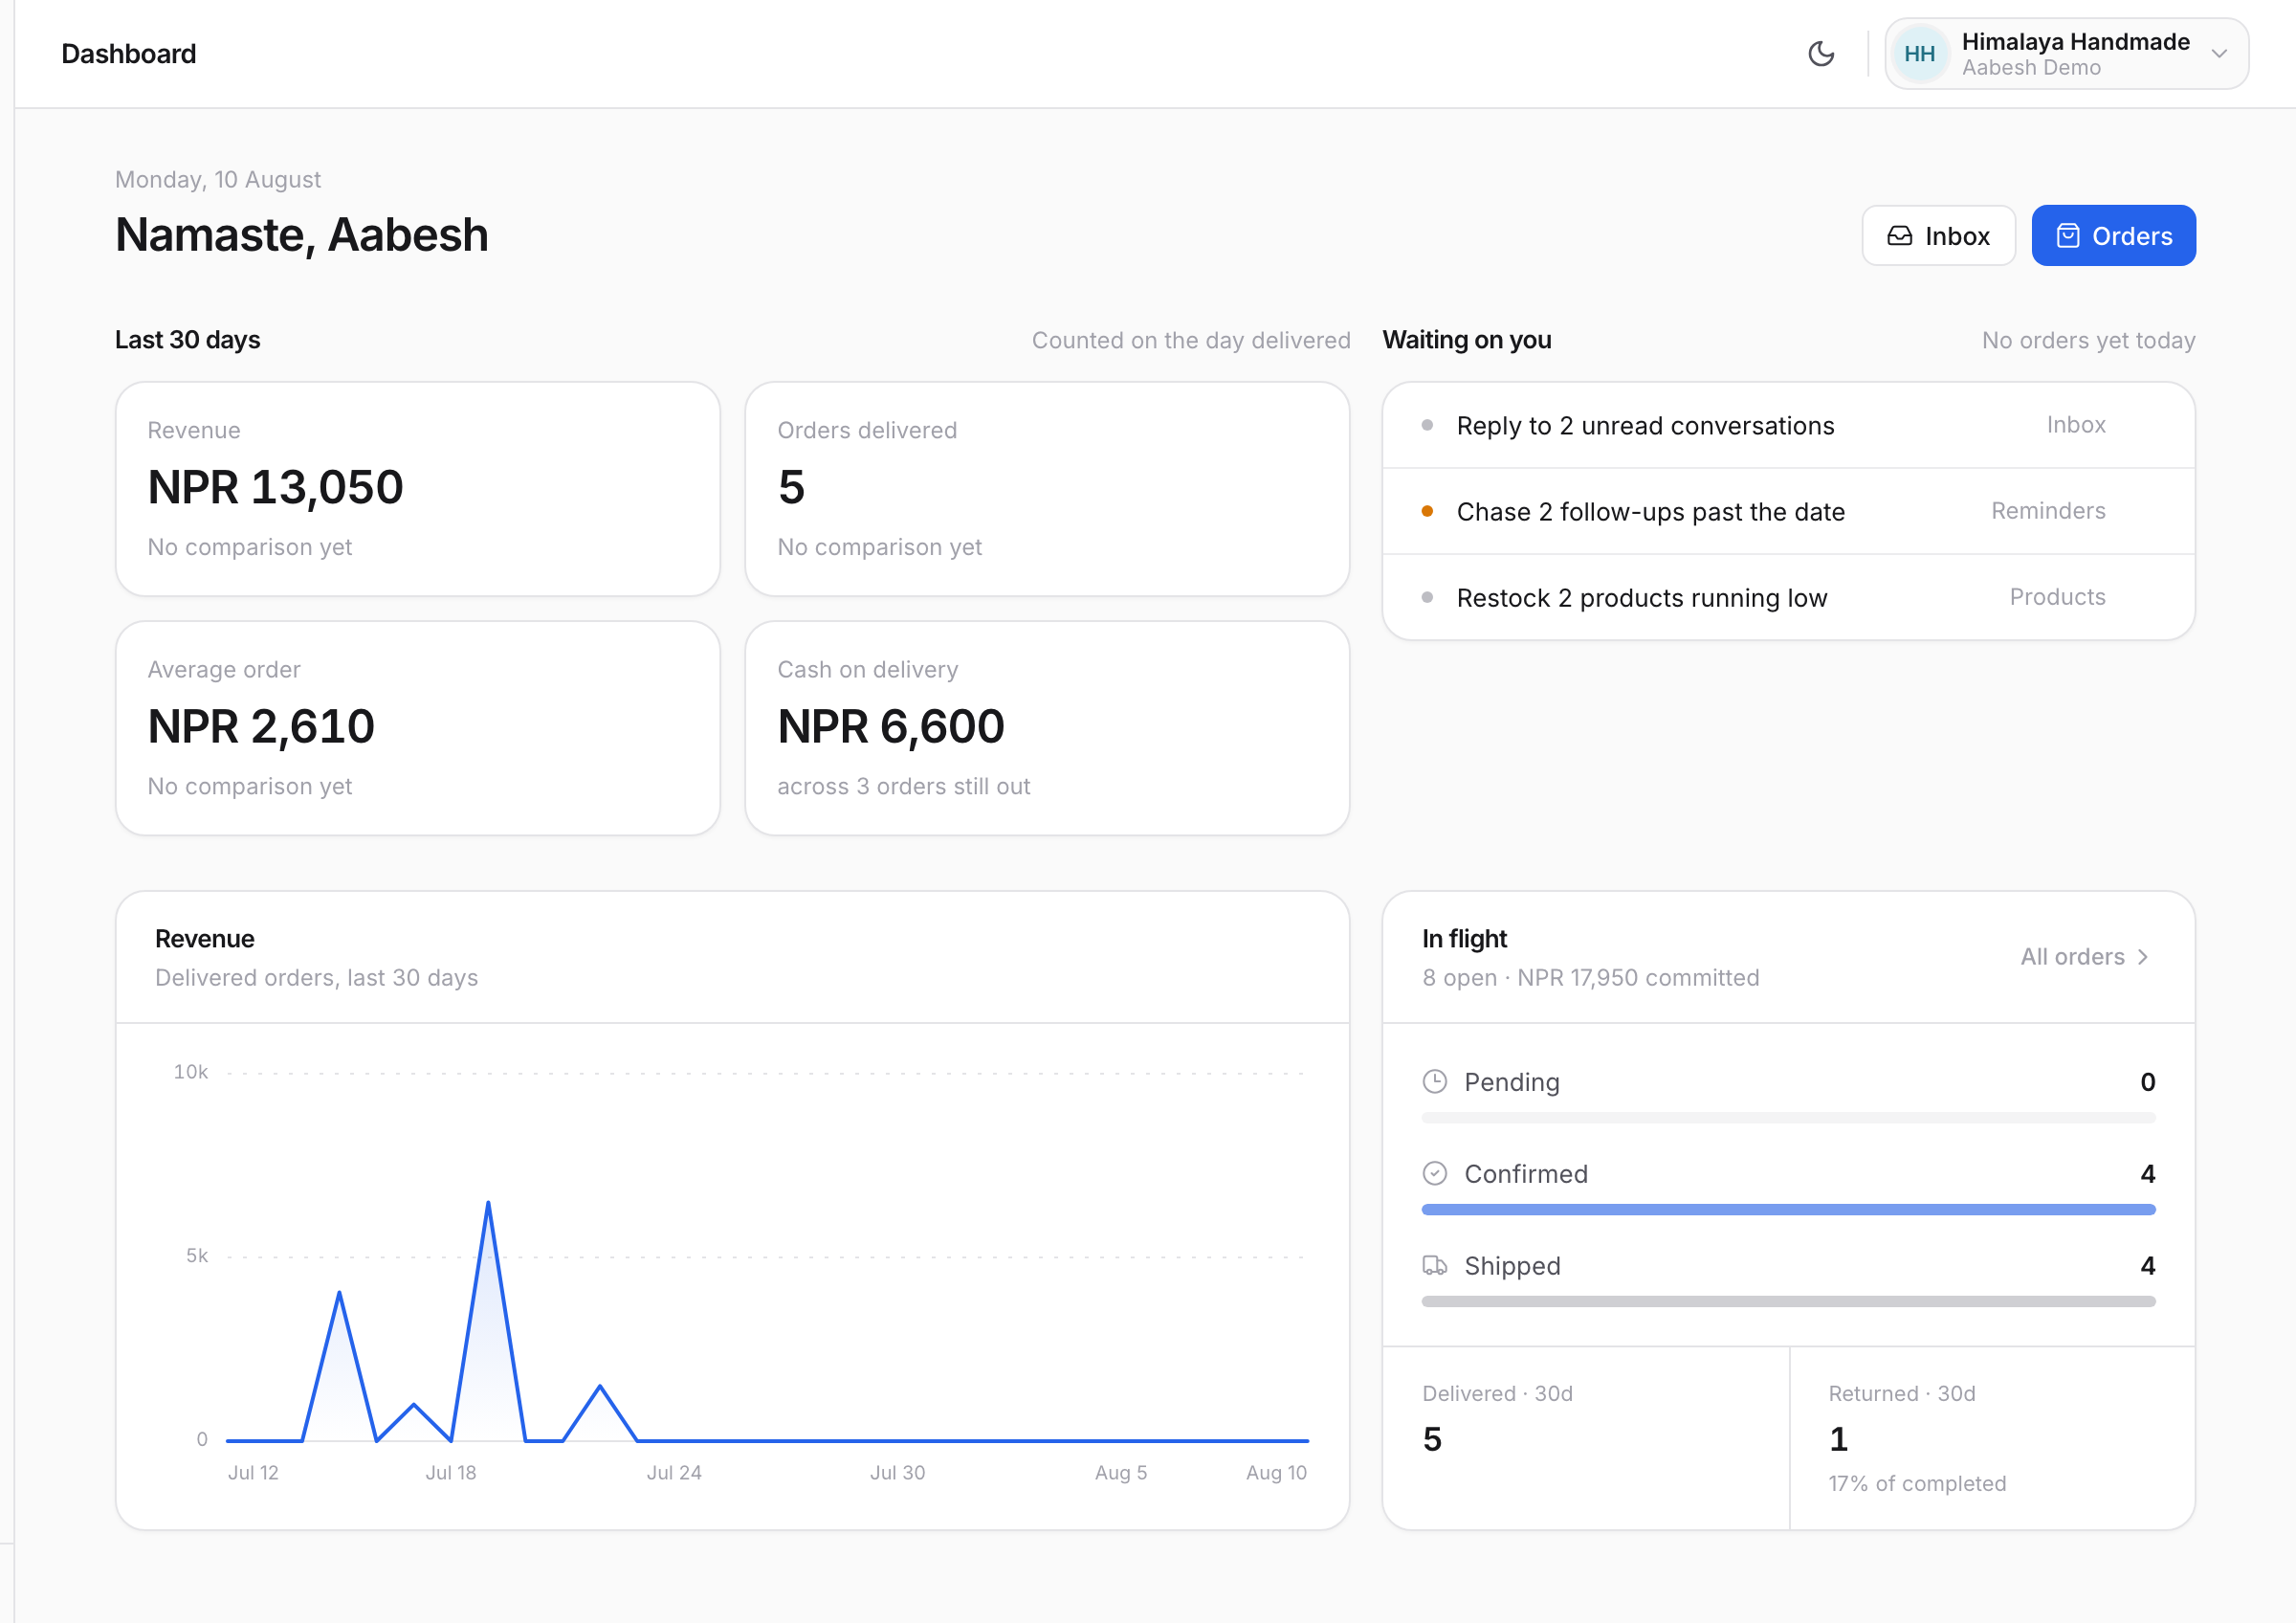
Task: Select the Cash on delivery card
Action: pos(1047,728)
